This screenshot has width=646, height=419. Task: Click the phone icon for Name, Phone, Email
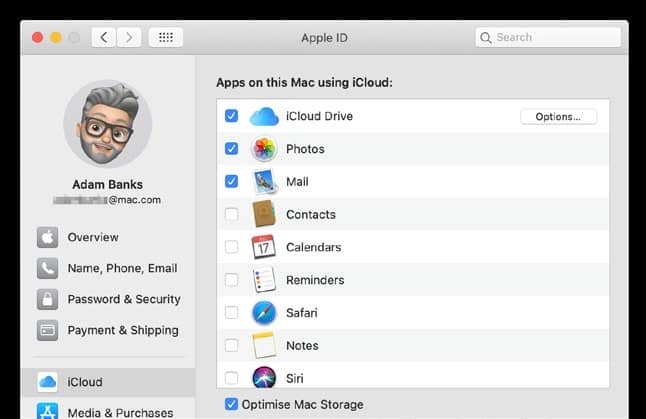(x=47, y=268)
